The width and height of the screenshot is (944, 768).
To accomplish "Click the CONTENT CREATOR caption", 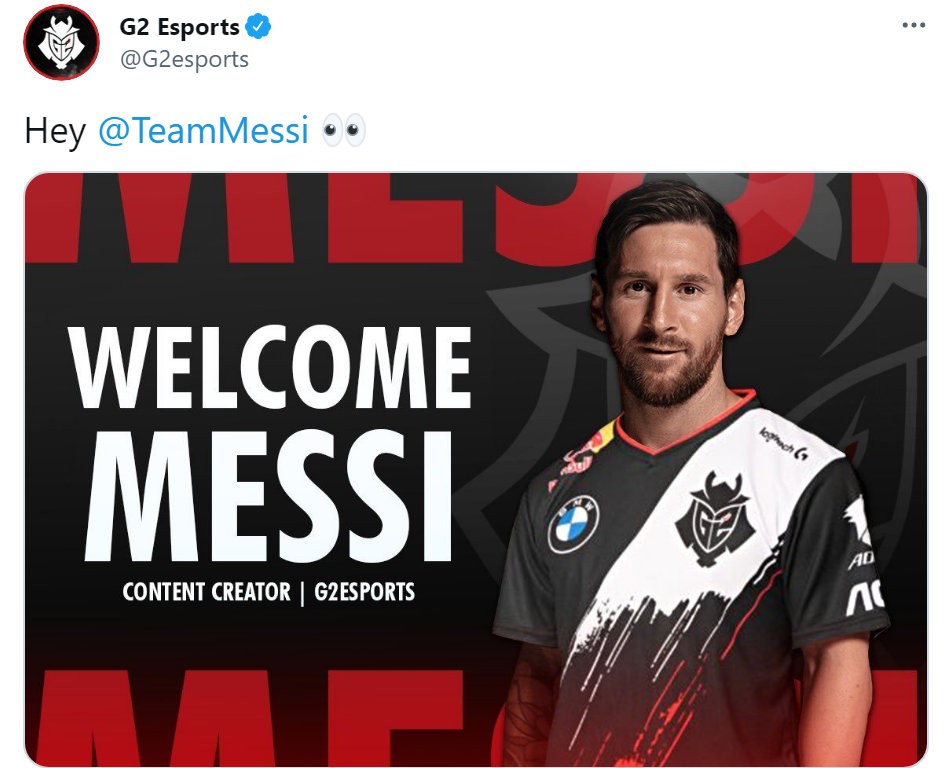I will click(206, 592).
